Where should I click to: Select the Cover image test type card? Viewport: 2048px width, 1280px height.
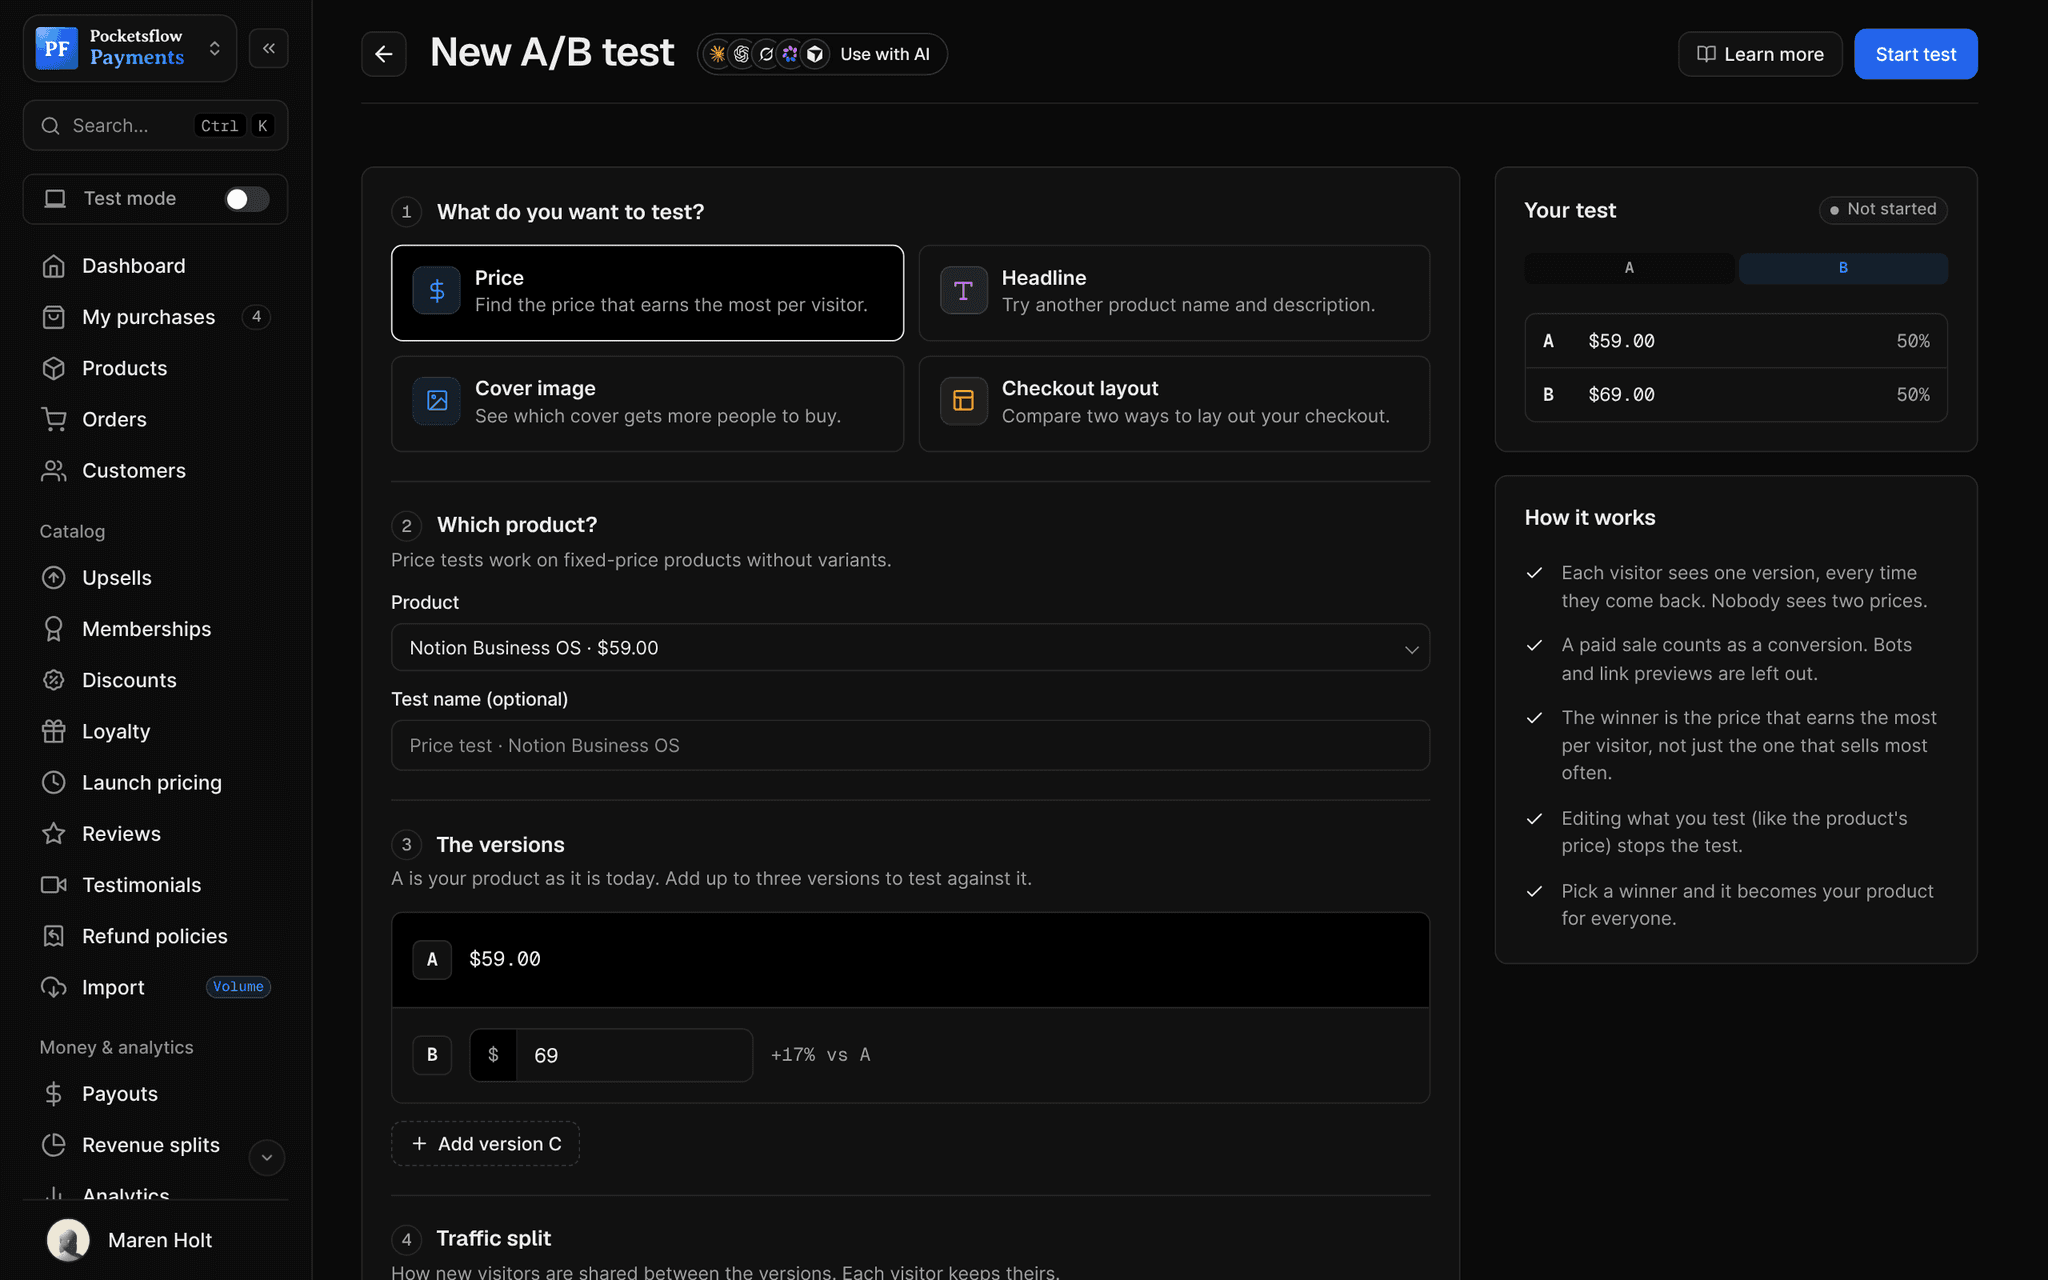[x=647, y=404]
